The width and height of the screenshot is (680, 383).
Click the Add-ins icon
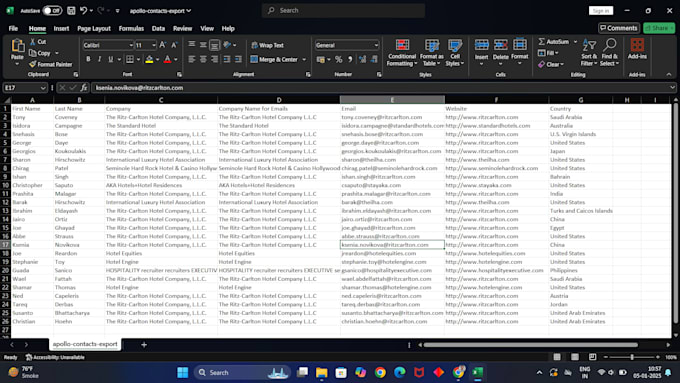coord(637,45)
